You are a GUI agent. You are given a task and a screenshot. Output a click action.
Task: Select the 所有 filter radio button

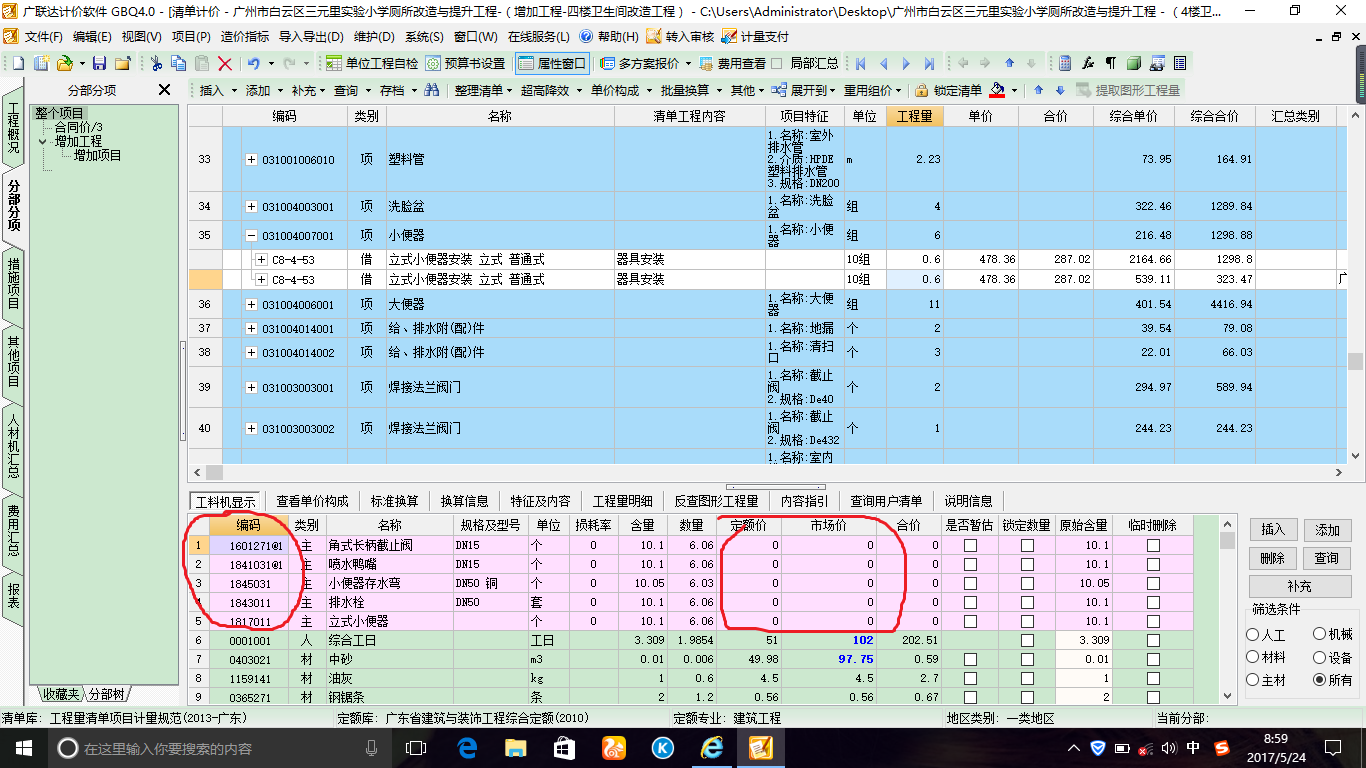coord(1319,680)
